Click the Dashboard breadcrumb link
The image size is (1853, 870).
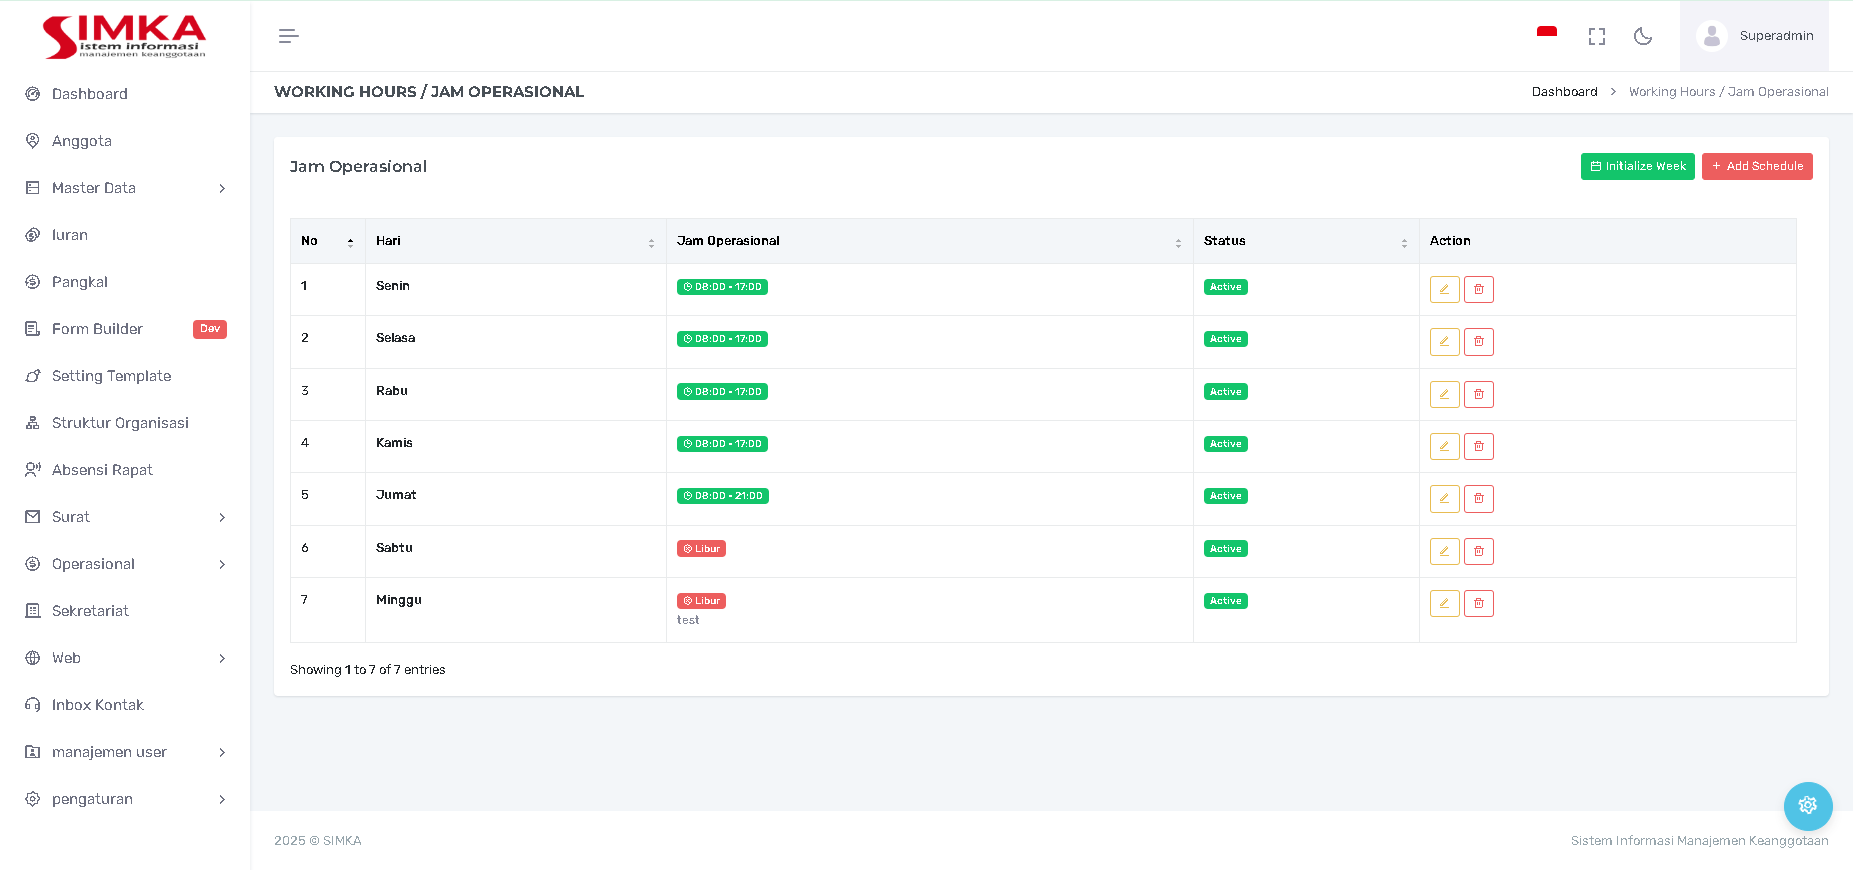(x=1564, y=92)
